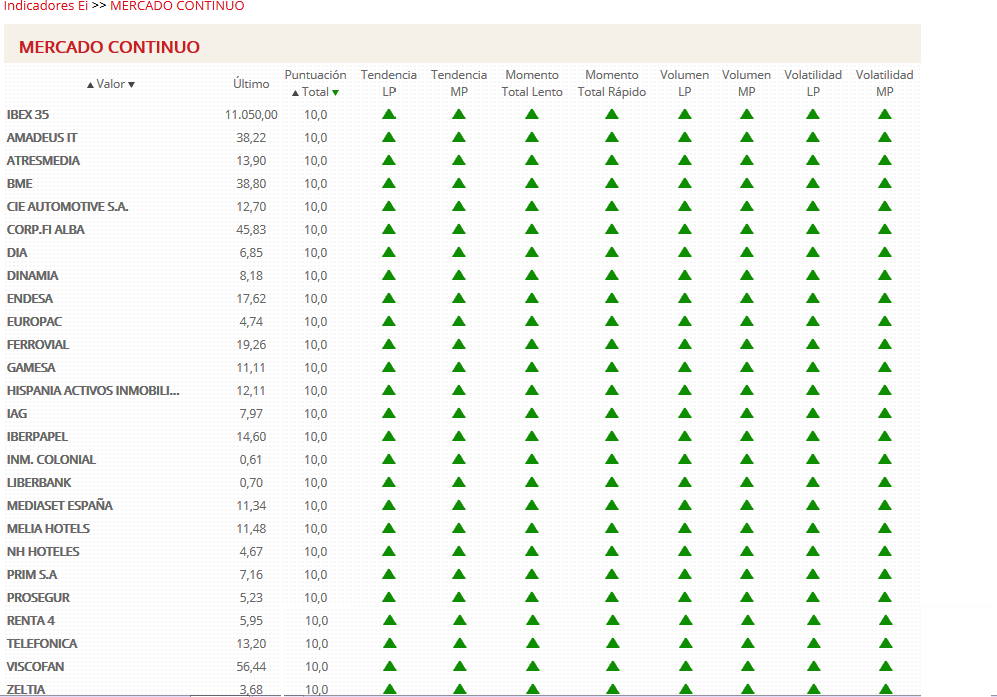Click DINAMIA Volatilidad MP green triangle
The width and height of the screenshot is (997, 697).
pos(885,275)
